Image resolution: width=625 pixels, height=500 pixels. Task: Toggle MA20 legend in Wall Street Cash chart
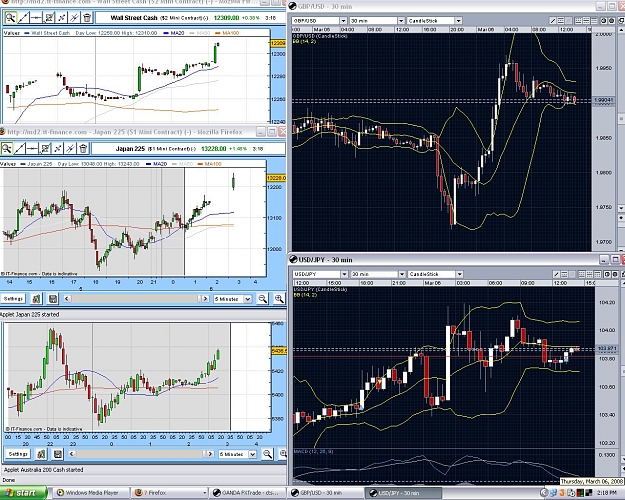pyautogui.click(x=174, y=33)
